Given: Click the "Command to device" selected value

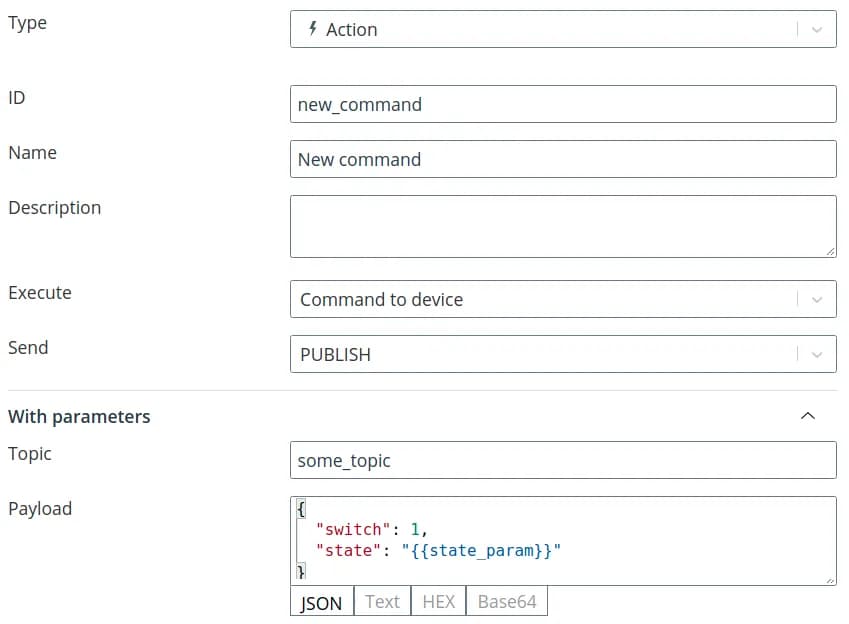Looking at the screenshot, I should 381,299.
